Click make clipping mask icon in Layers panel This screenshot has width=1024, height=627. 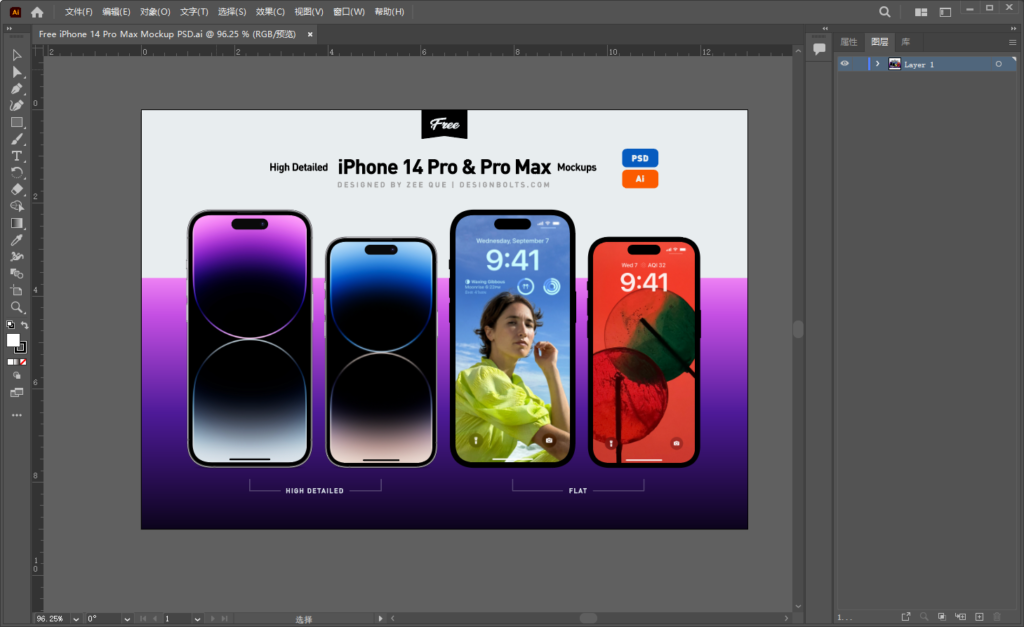pos(942,617)
